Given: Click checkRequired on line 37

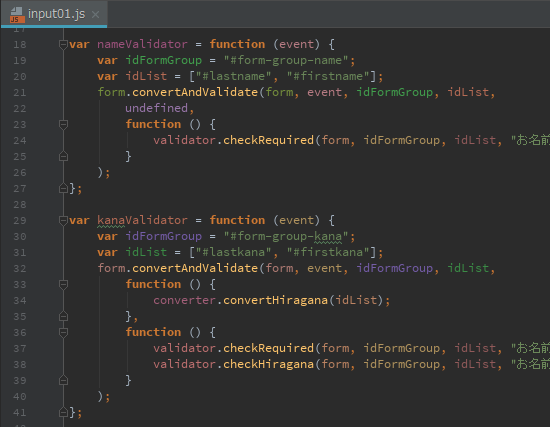Looking at the screenshot, I should 268,348.
